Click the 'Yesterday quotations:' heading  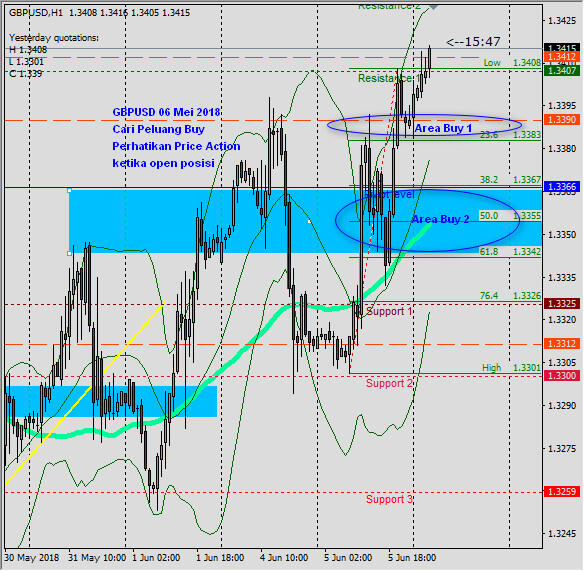click(54, 38)
